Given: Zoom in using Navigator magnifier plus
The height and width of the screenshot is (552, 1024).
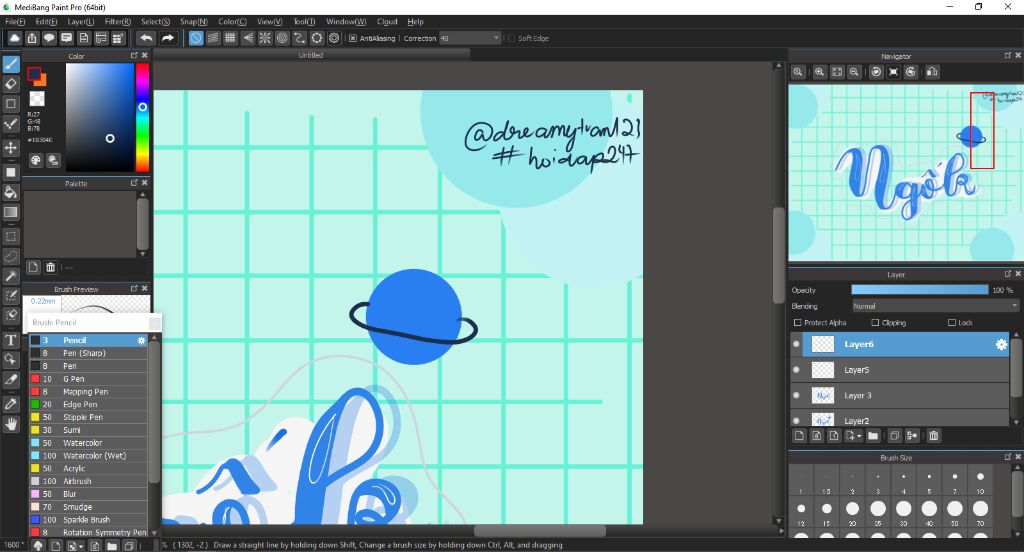Looking at the screenshot, I should [820, 72].
